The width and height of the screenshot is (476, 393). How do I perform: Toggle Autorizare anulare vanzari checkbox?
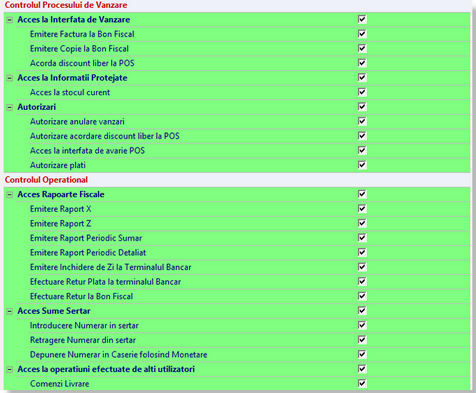coord(362,121)
